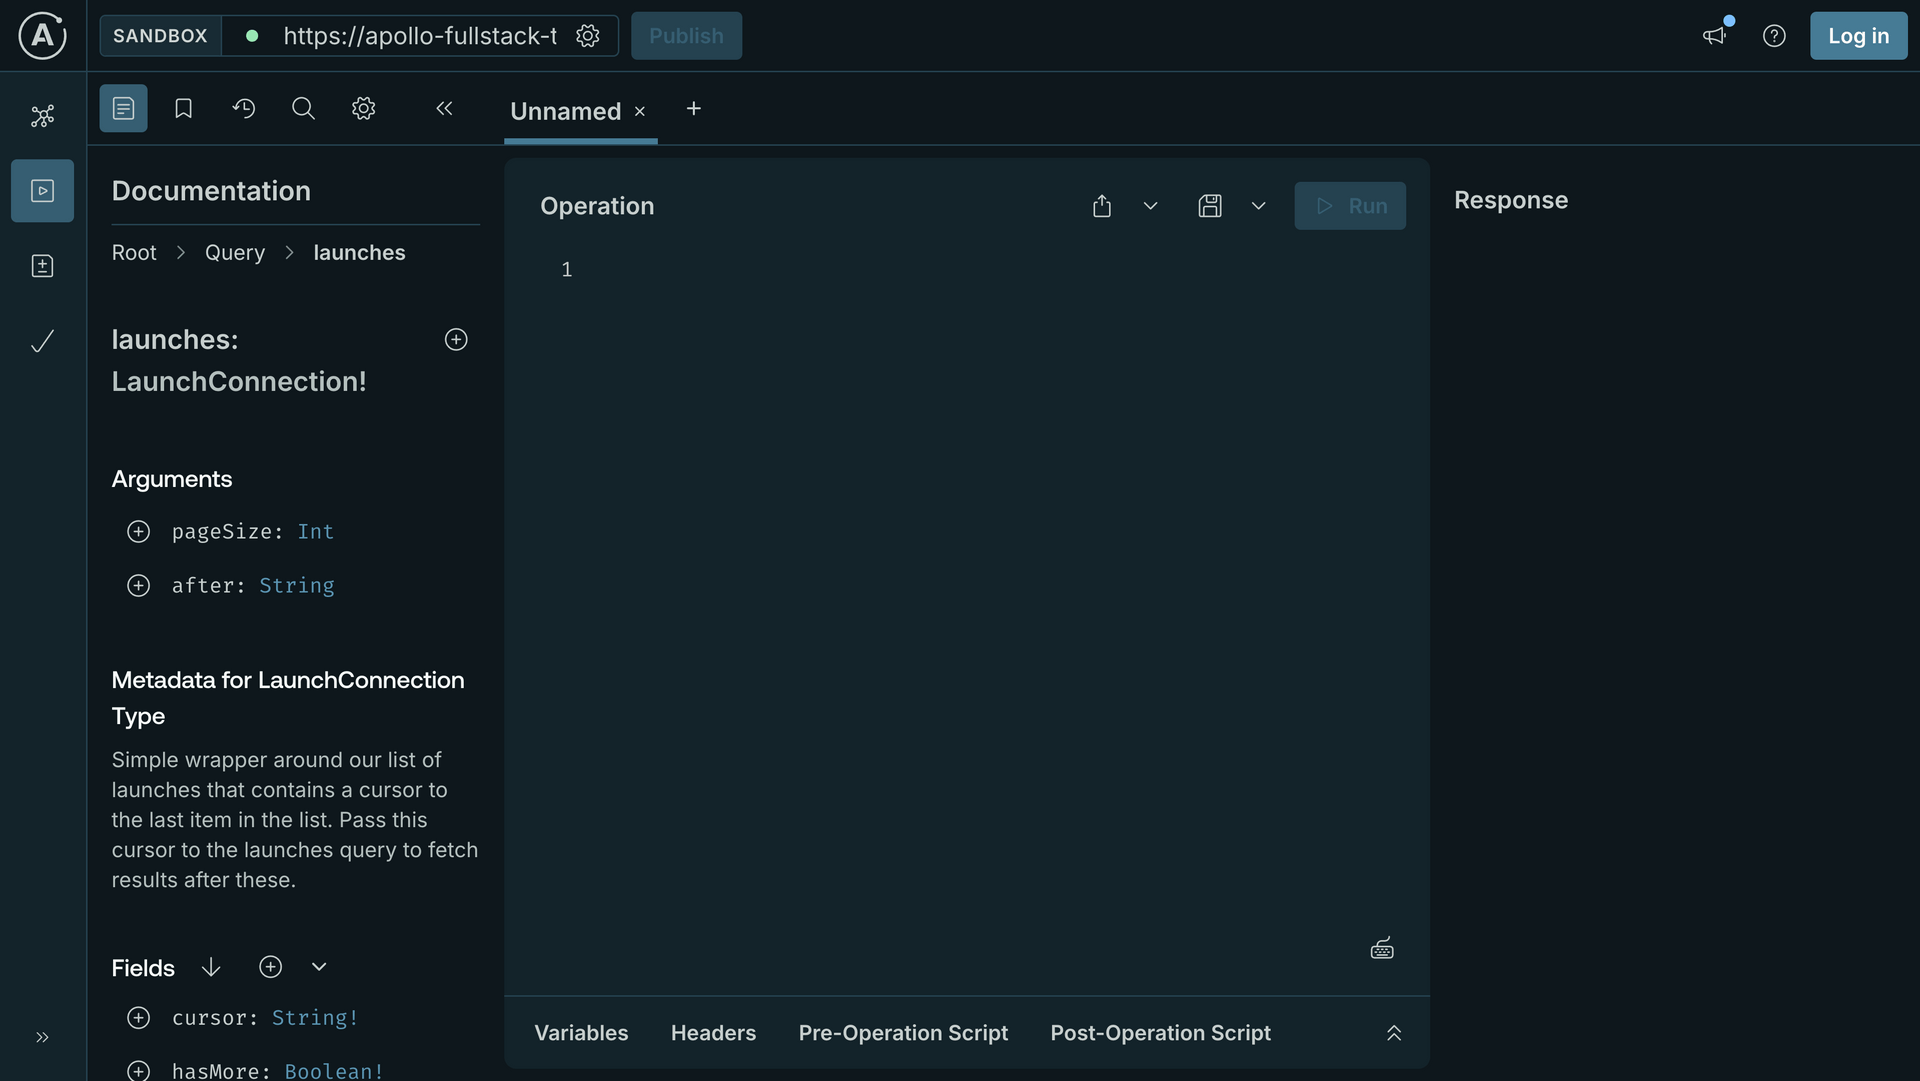Collapse the bottom scripts panel
This screenshot has width=1920, height=1081.
[x=1394, y=1032]
